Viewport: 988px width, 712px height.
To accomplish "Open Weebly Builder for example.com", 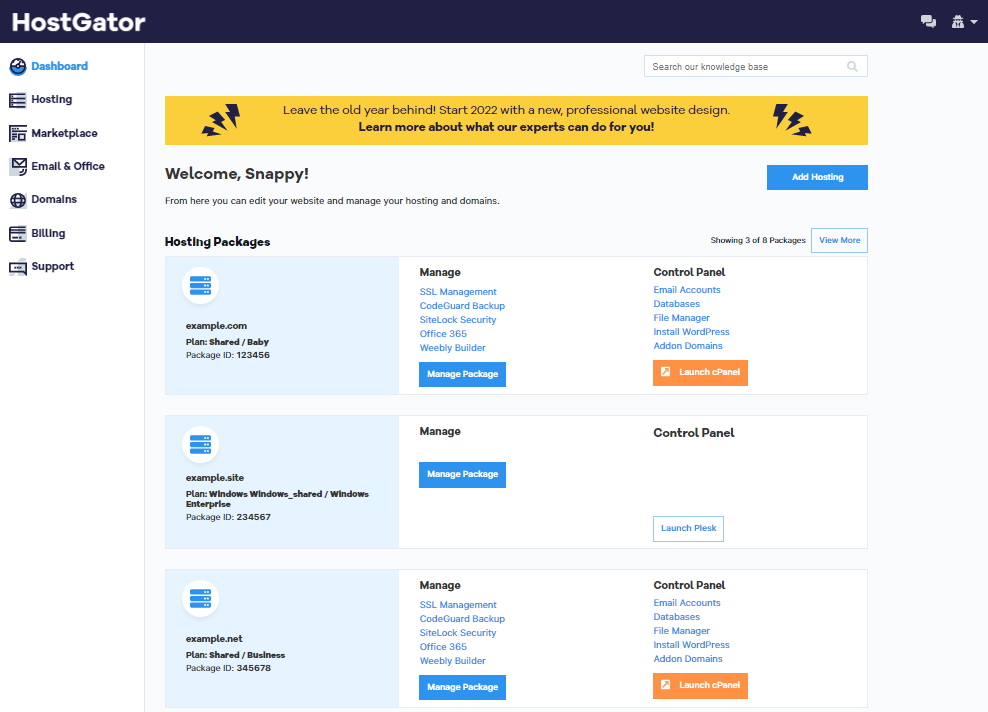I will 452,348.
